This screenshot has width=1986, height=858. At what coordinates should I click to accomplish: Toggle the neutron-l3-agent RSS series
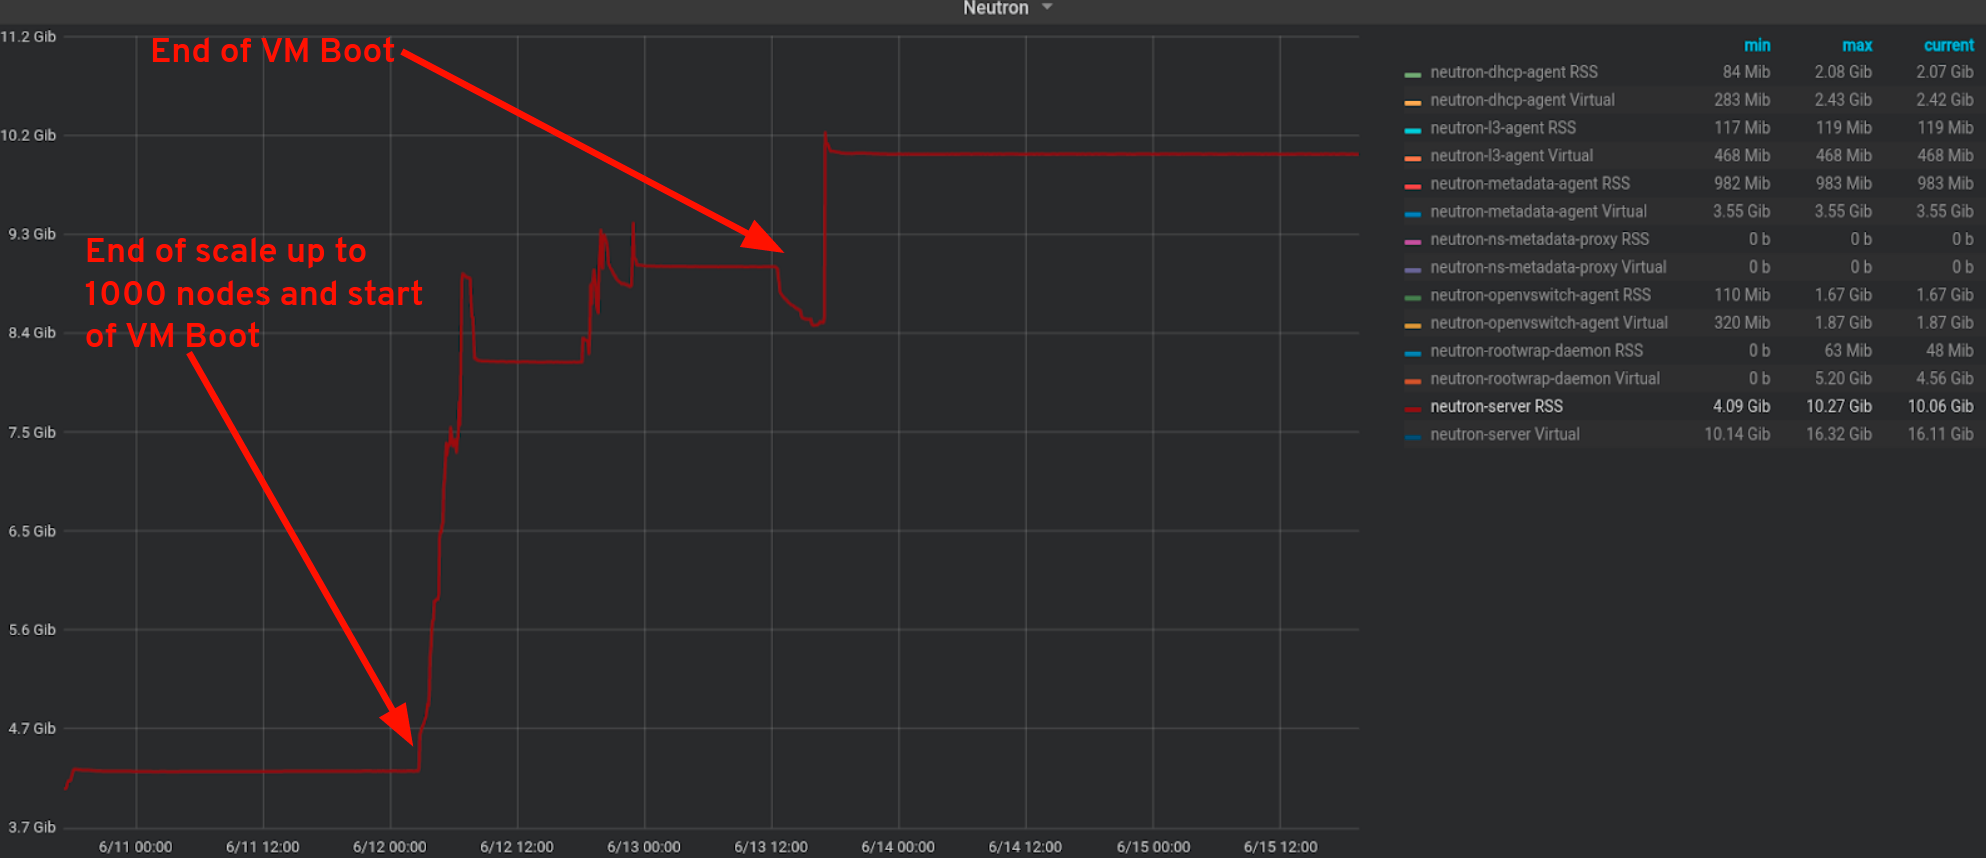click(x=1502, y=128)
